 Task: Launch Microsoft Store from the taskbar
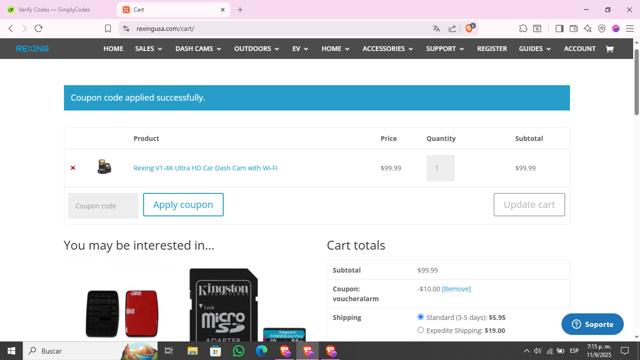[216, 351]
